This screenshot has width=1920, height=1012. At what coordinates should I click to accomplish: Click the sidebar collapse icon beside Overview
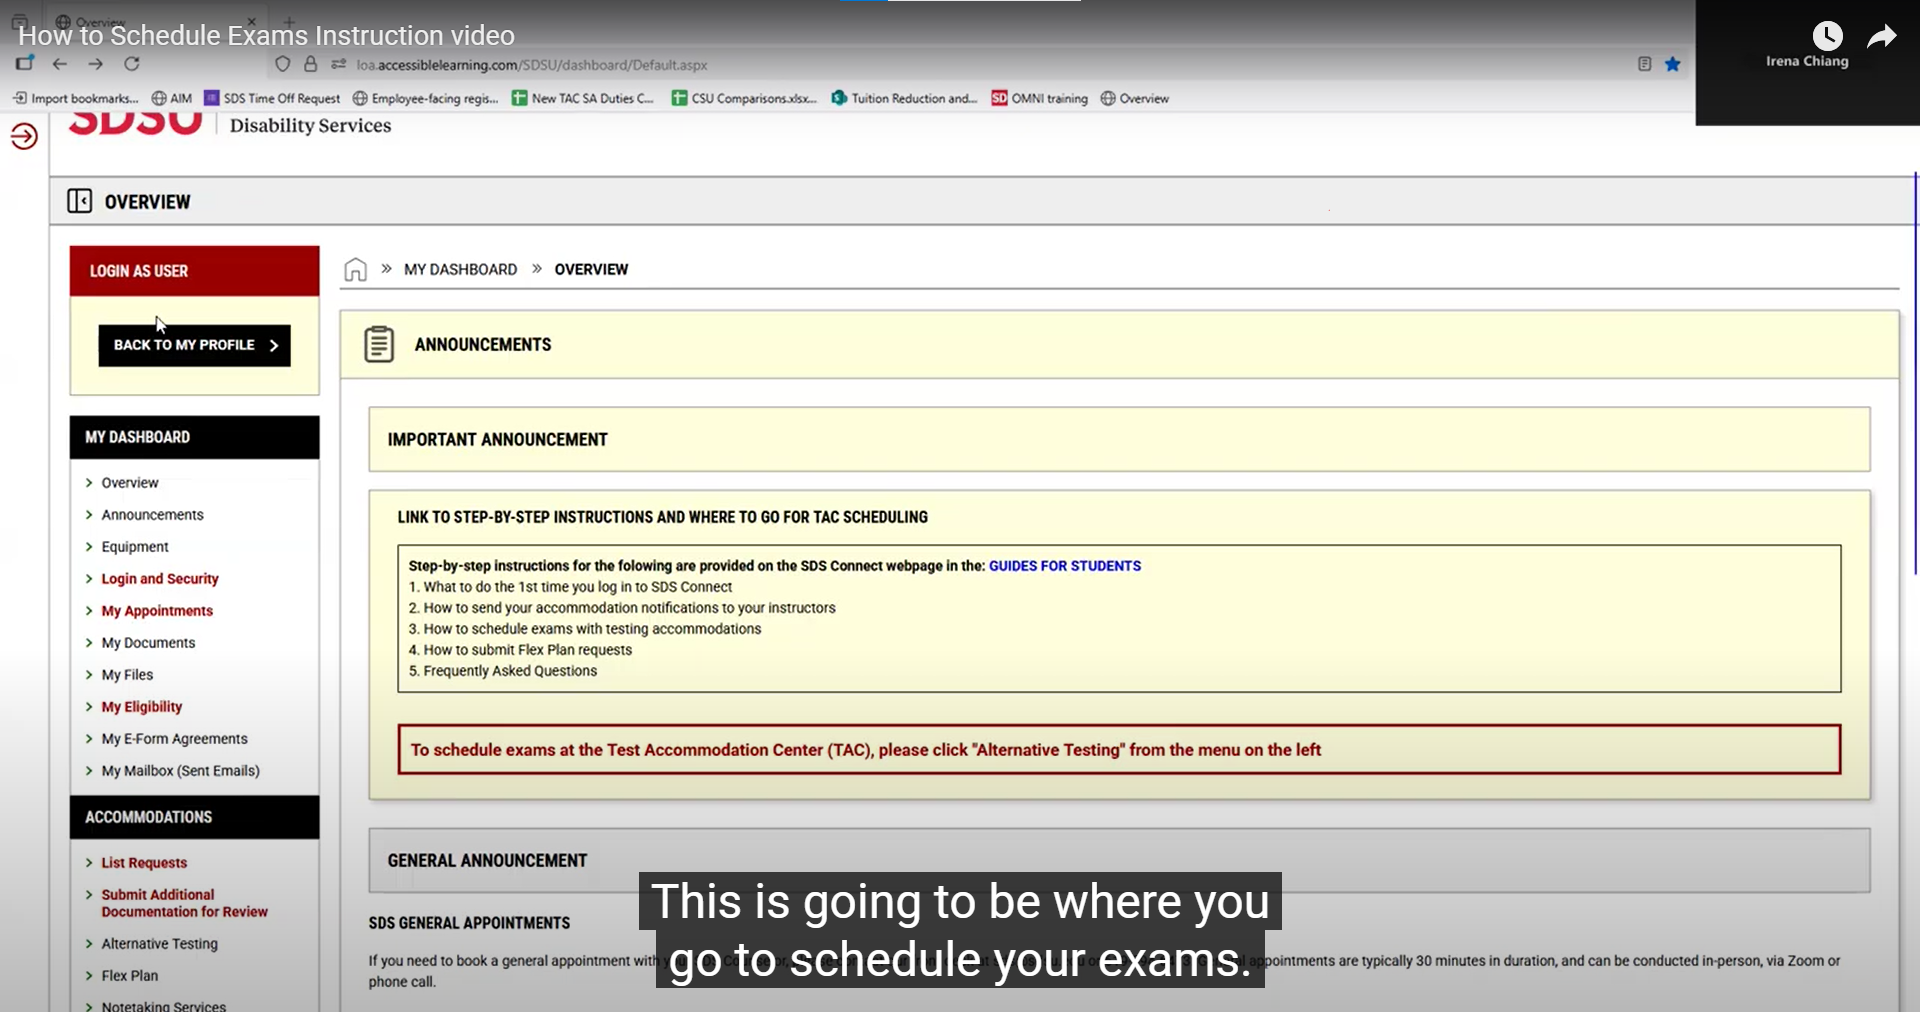(x=79, y=201)
